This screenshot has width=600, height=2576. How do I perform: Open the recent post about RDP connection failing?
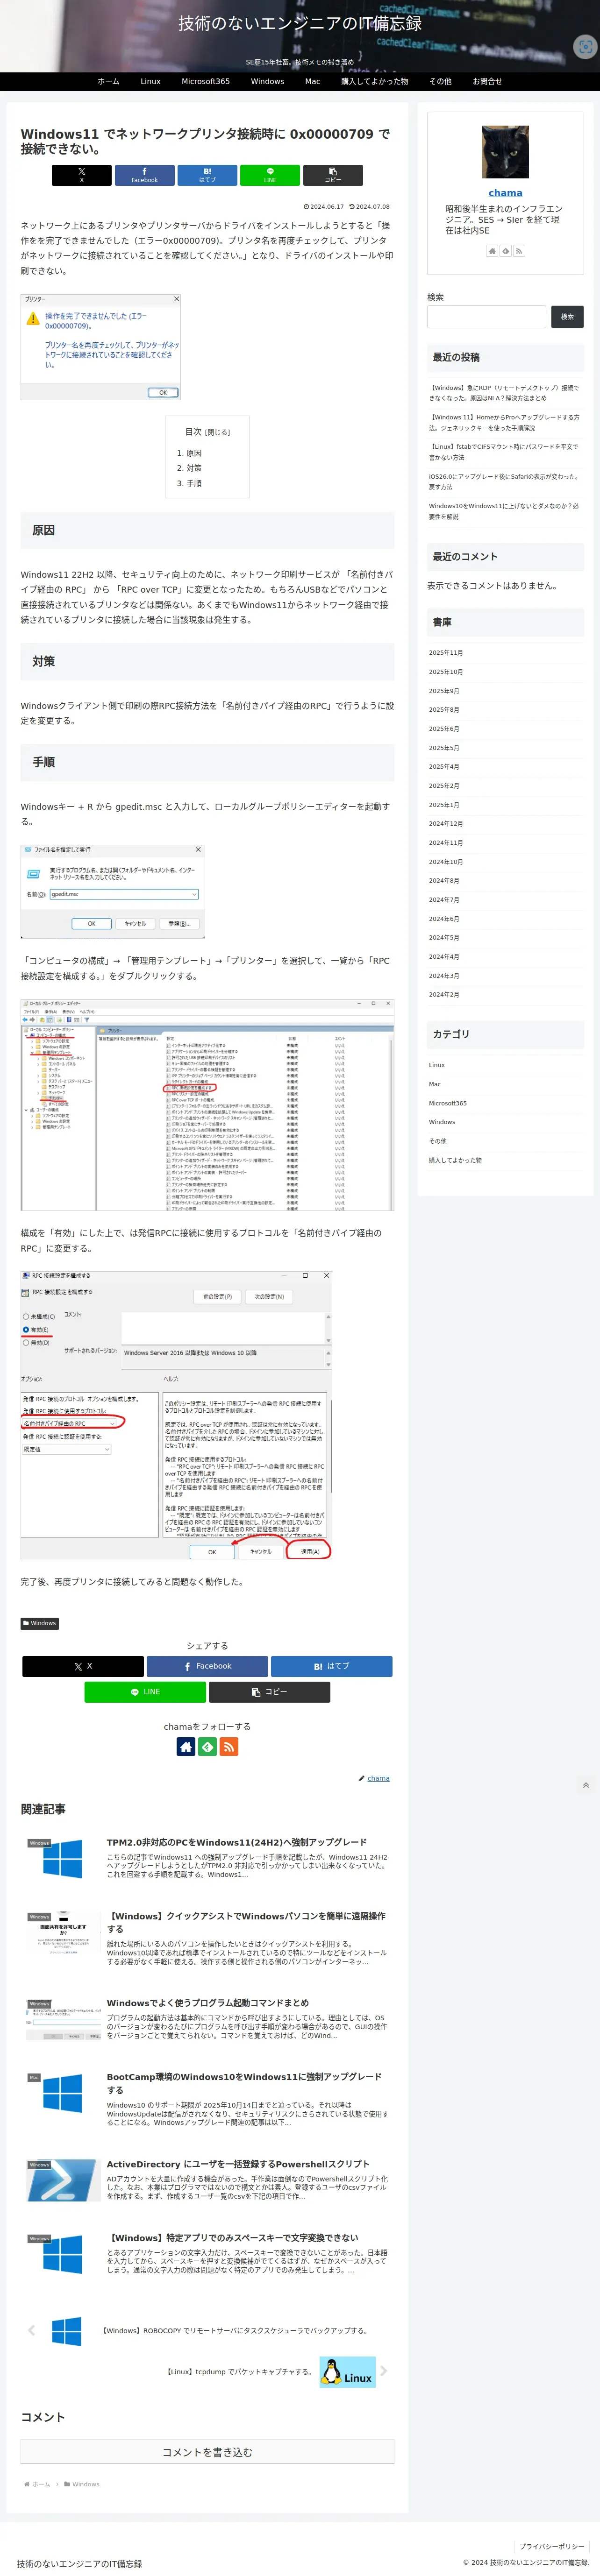(x=504, y=393)
